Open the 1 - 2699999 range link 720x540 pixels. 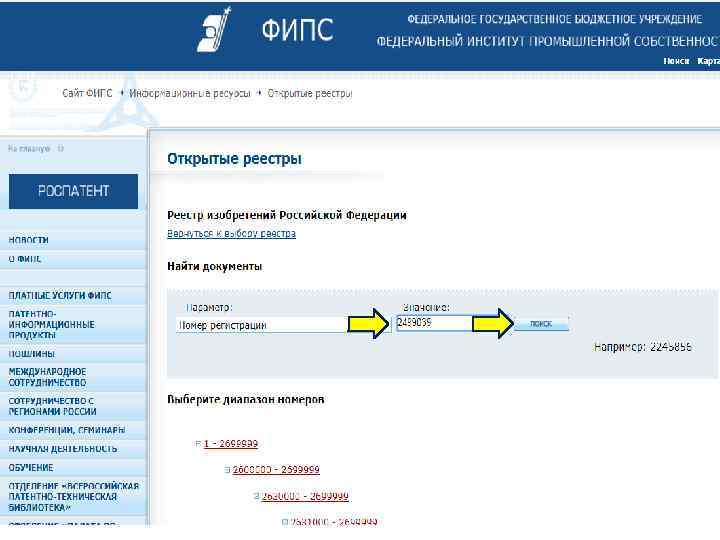pyautogui.click(x=231, y=444)
